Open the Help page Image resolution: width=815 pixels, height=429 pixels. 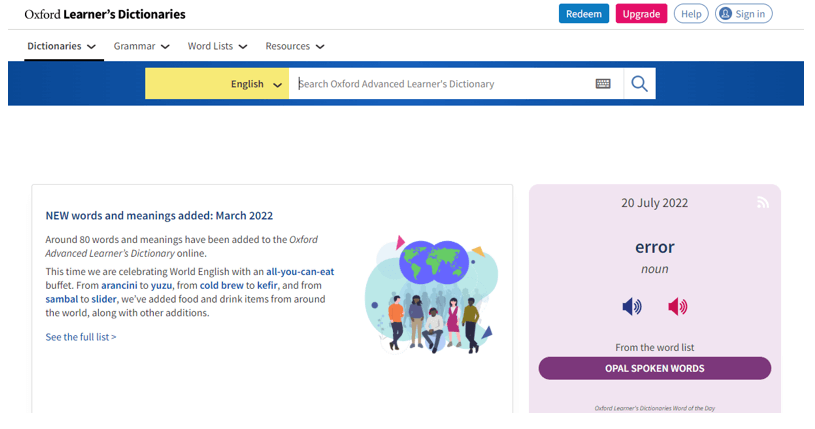[691, 14]
